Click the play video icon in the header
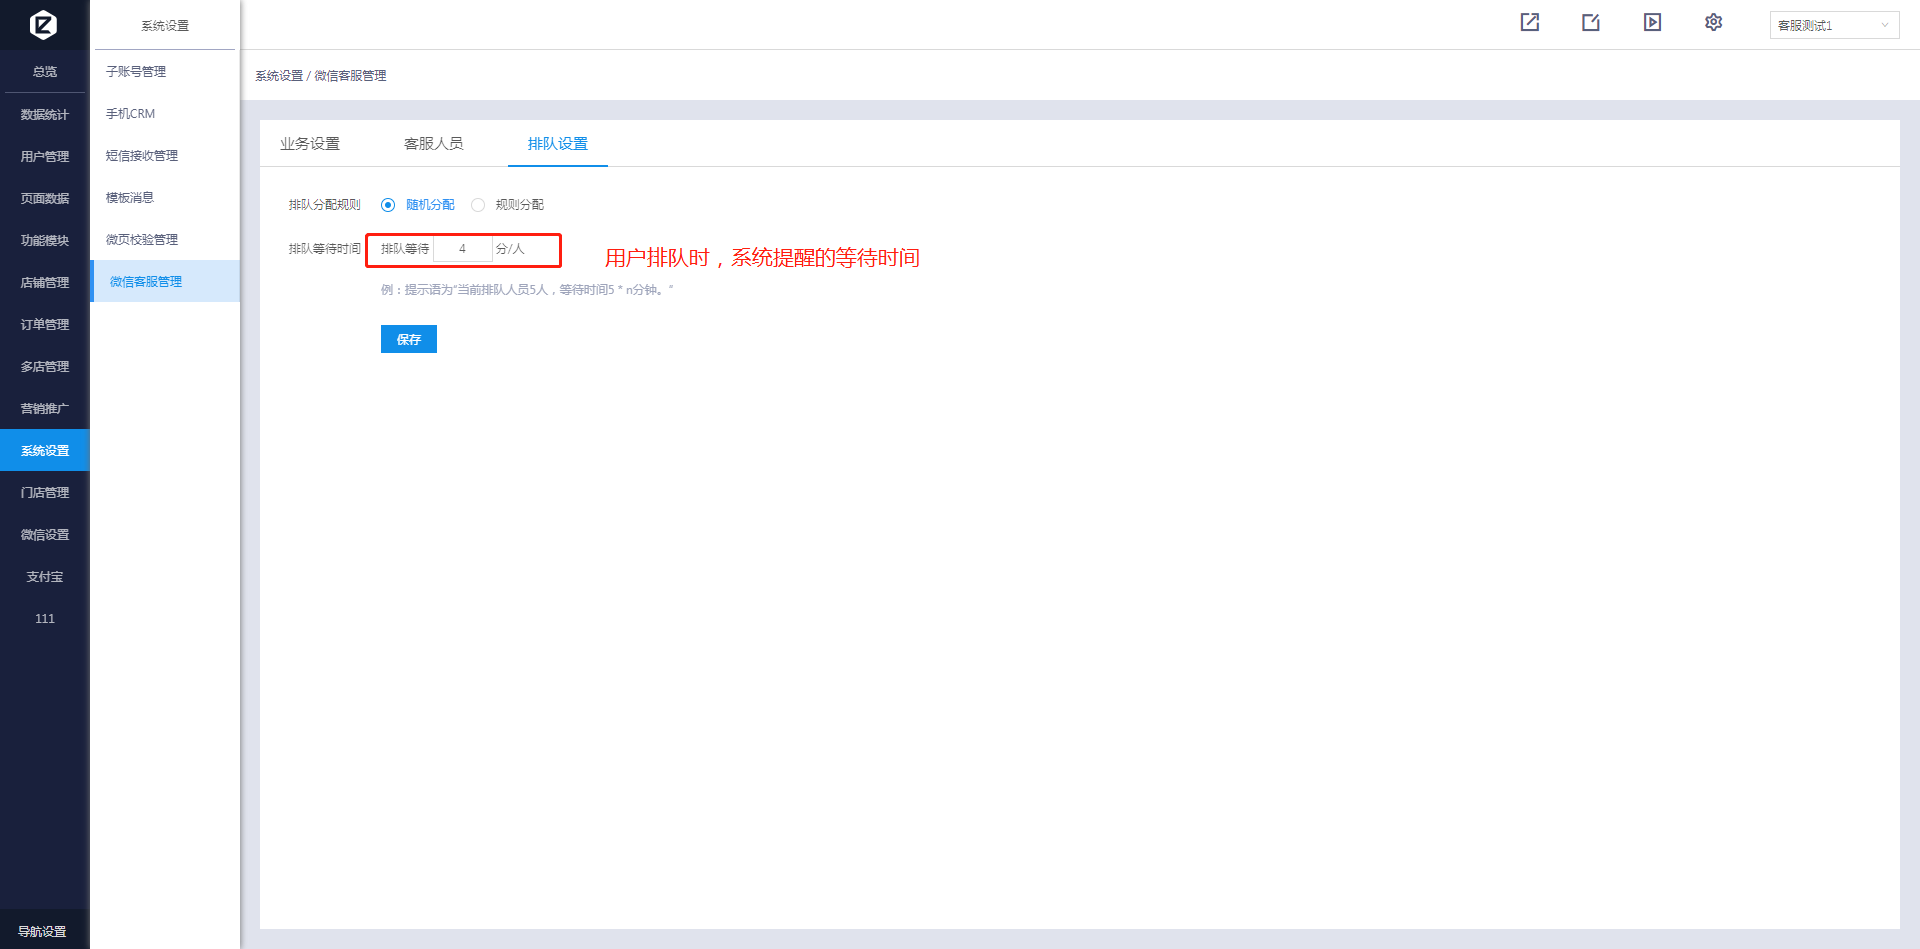 (x=1652, y=23)
